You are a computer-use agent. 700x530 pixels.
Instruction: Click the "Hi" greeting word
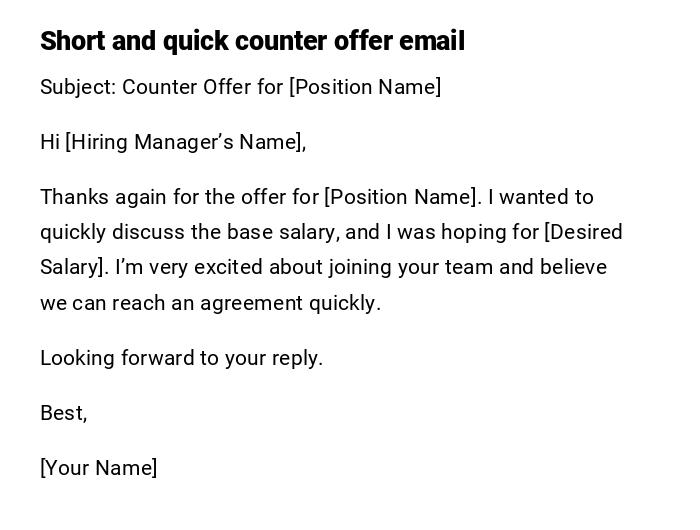click(x=50, y=142)
